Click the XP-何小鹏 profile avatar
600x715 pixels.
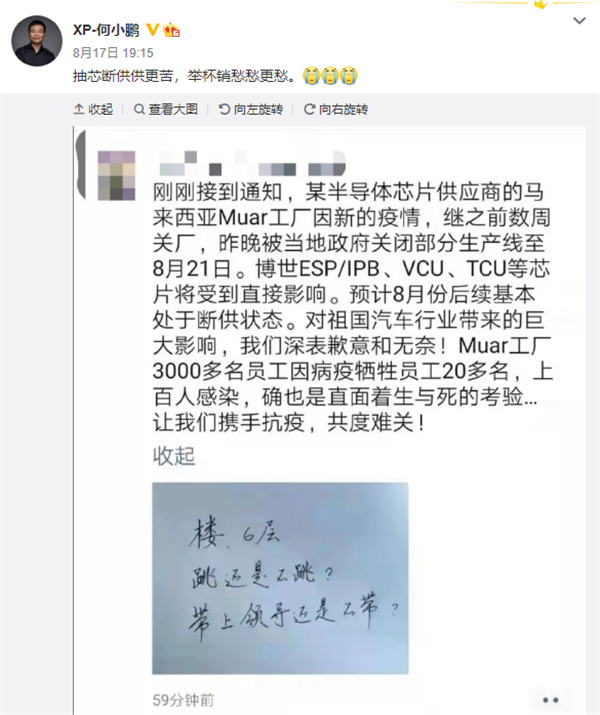pos(36,41)
